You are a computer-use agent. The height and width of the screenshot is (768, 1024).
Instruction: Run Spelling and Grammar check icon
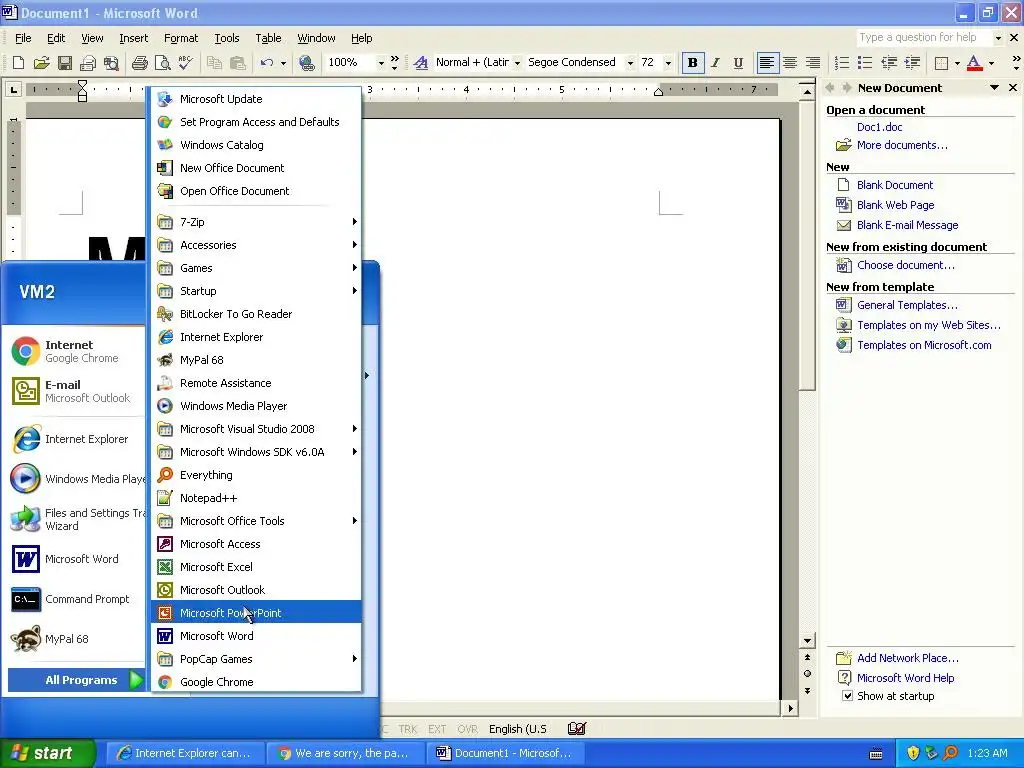pos(185,63)
